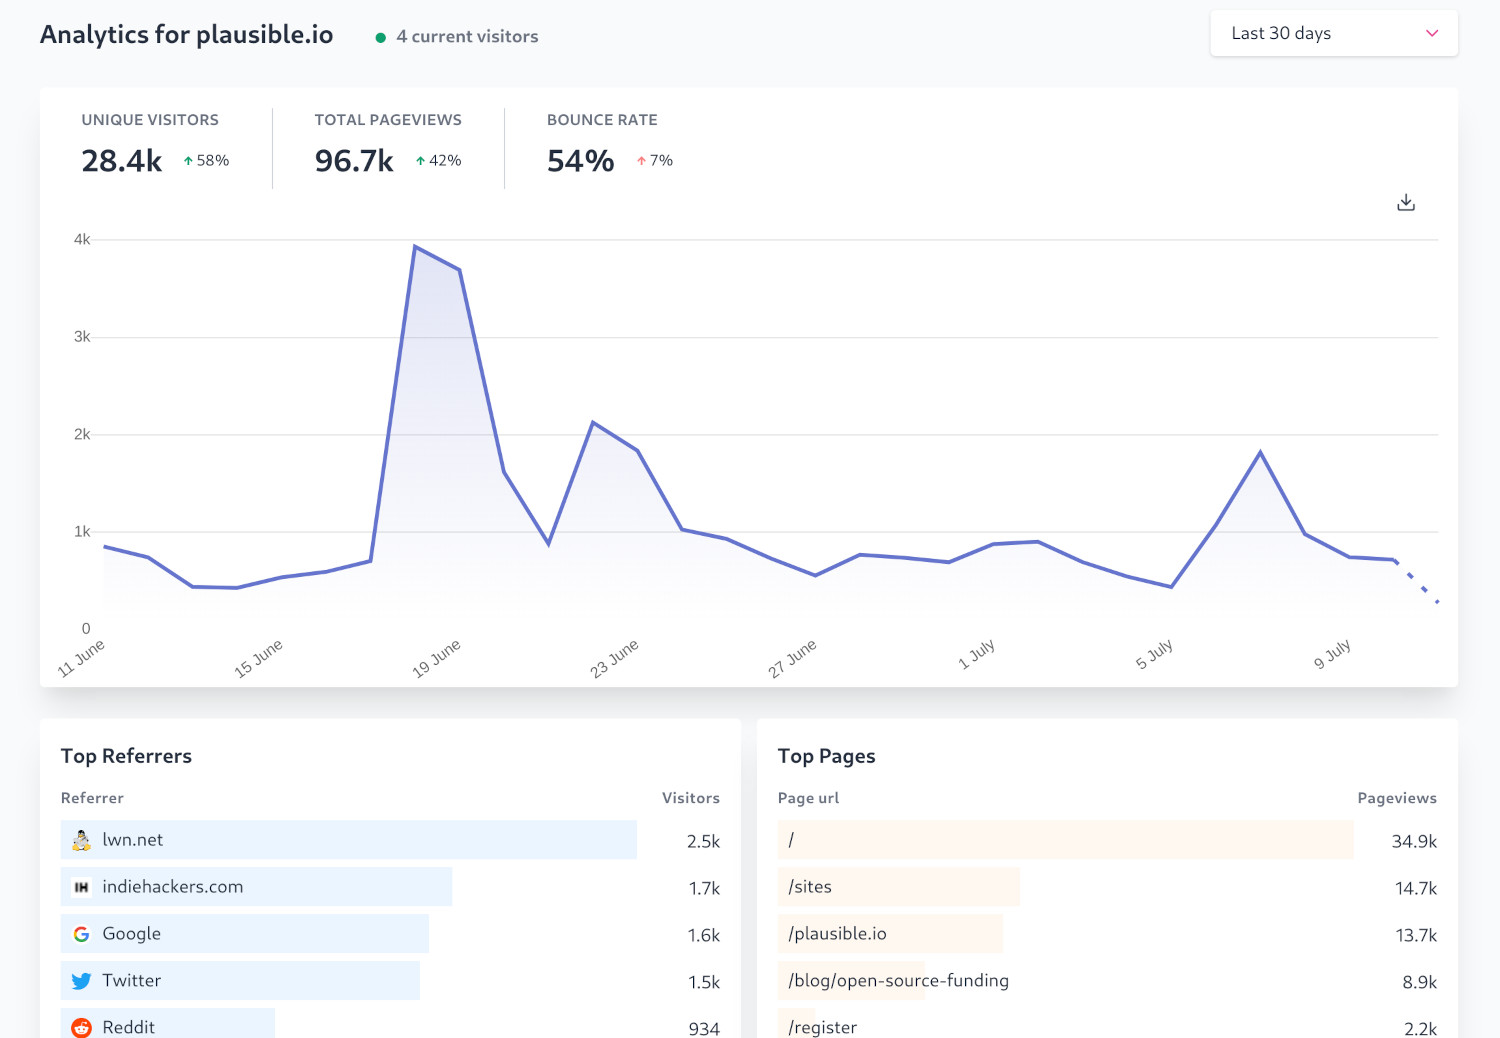This screenshot has height=1038, width=1500.
Task: Click the 19 June chart peak point
Action: (415, 246)
